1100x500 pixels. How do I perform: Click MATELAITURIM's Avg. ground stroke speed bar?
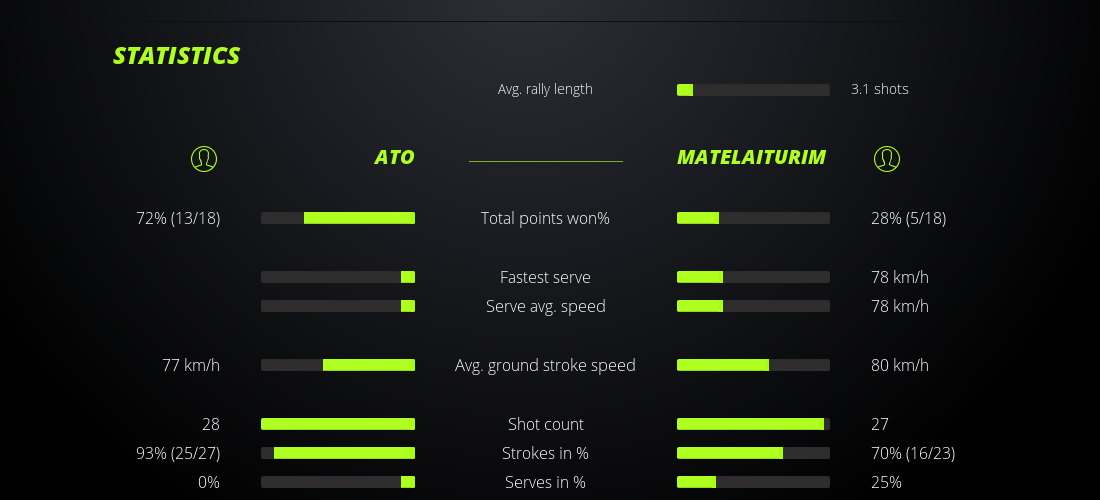[x=753, y=365]
